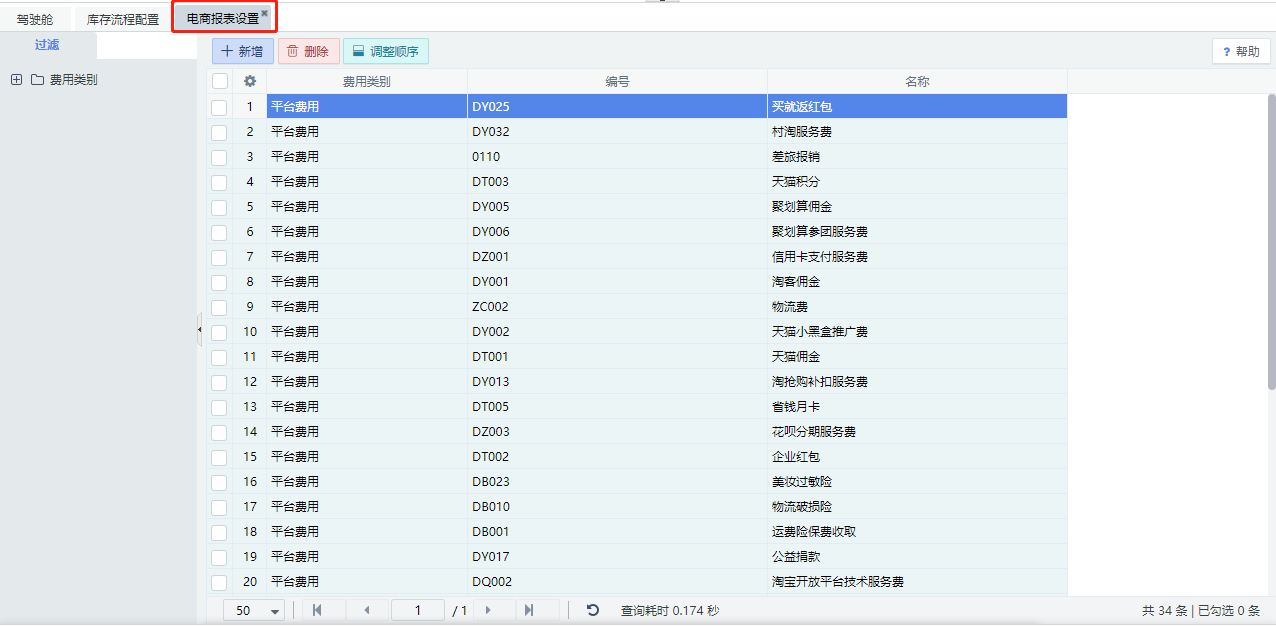1276x627 pixels.
Task: Click the refresh icon in pagination bar
Action: coord(593,610)
